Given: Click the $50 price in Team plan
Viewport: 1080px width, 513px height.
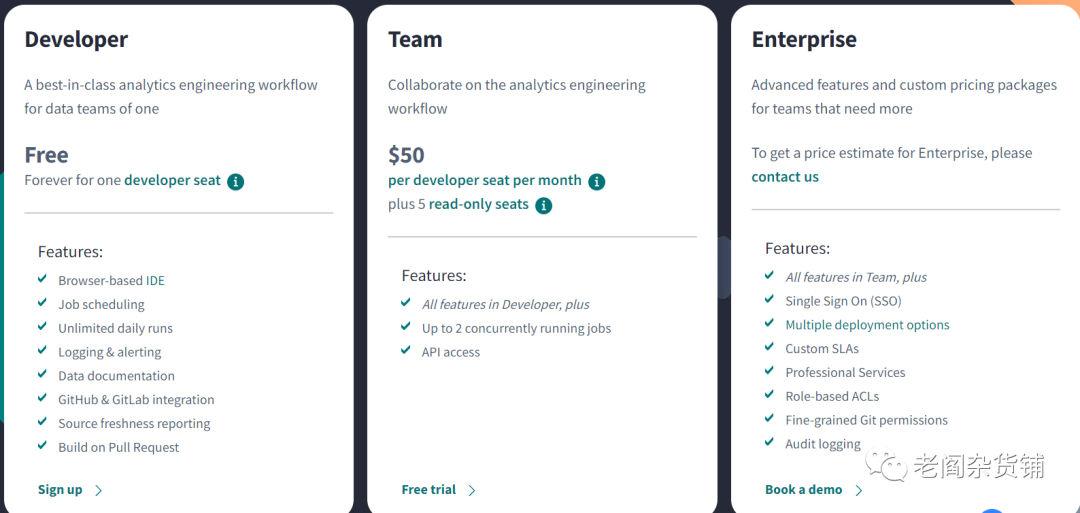Looking at the screenshot, I should 406,155.
